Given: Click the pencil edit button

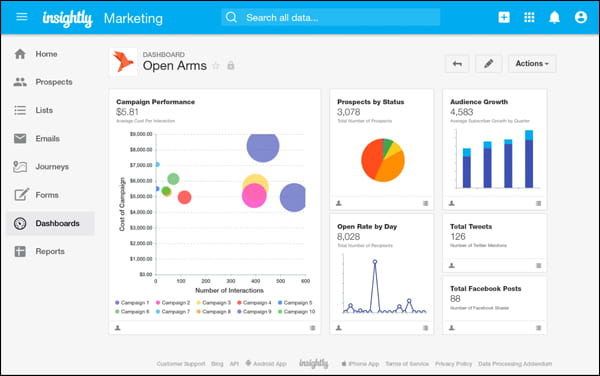Looking at the screenshot, I should (x=488, y=63).
